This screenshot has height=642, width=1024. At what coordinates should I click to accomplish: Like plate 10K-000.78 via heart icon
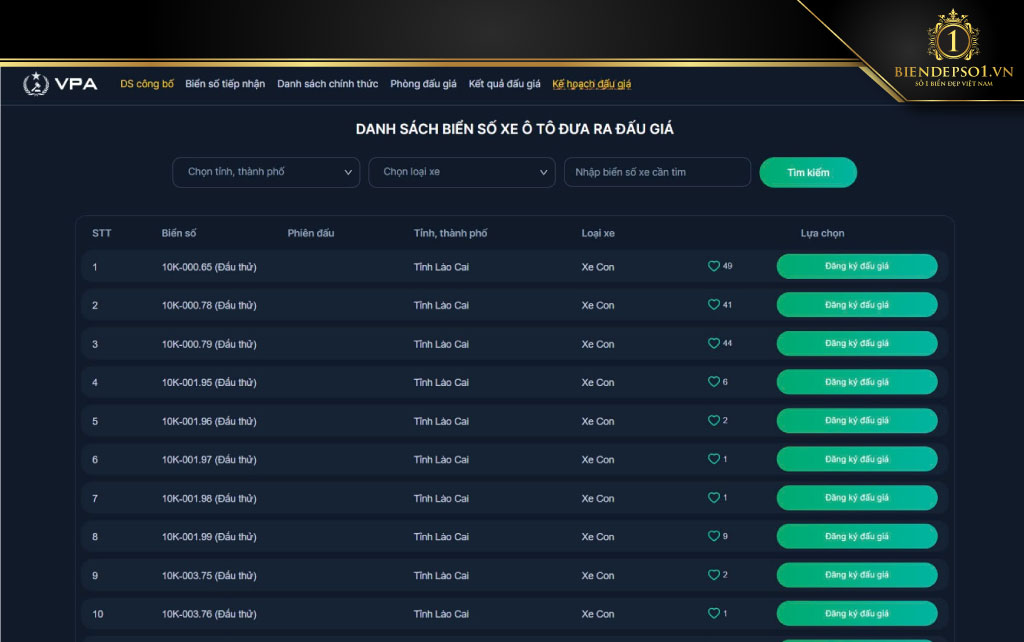pyautogui.click(x=714, y=305)
